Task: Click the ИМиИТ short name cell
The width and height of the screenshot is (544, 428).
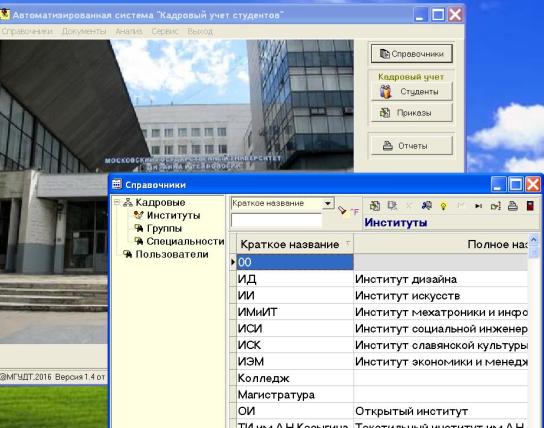Action: pos(295,312)
